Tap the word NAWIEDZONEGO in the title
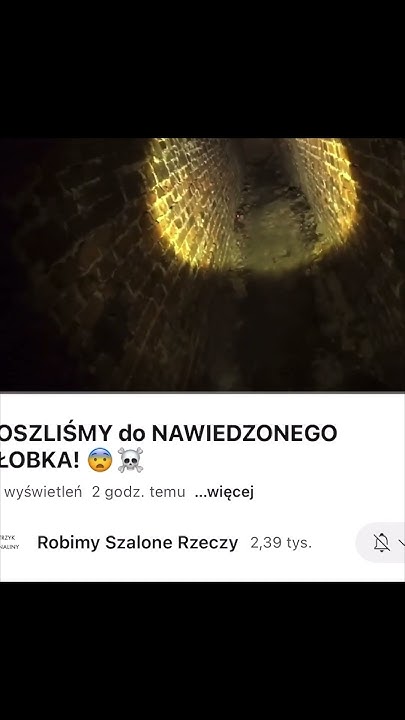 point(244,433)
